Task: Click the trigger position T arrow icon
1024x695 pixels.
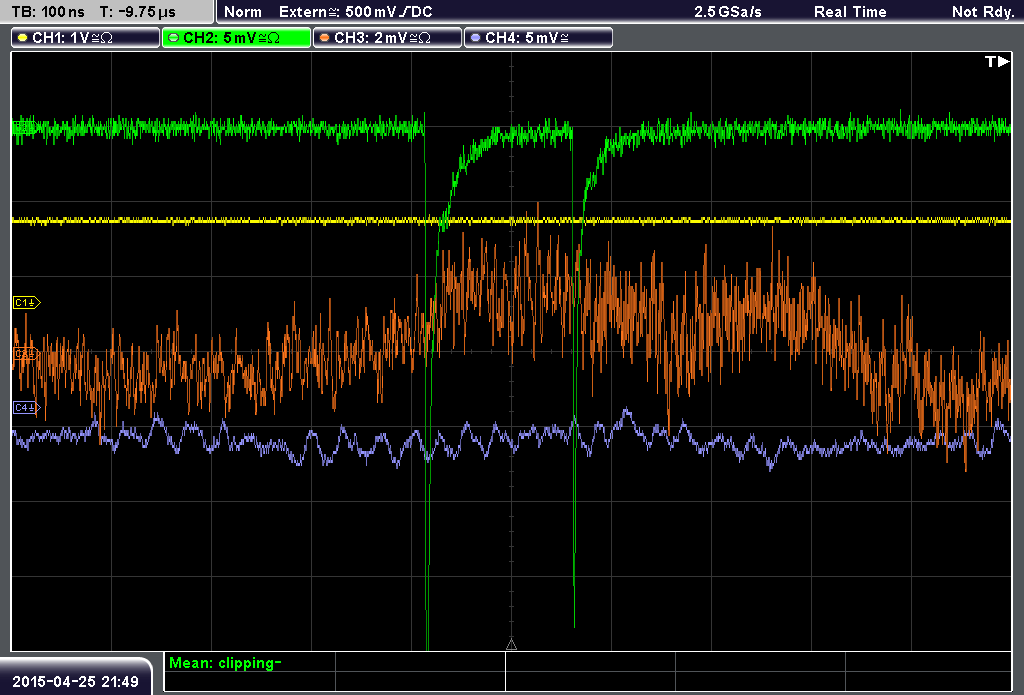Action: [997, 61]
